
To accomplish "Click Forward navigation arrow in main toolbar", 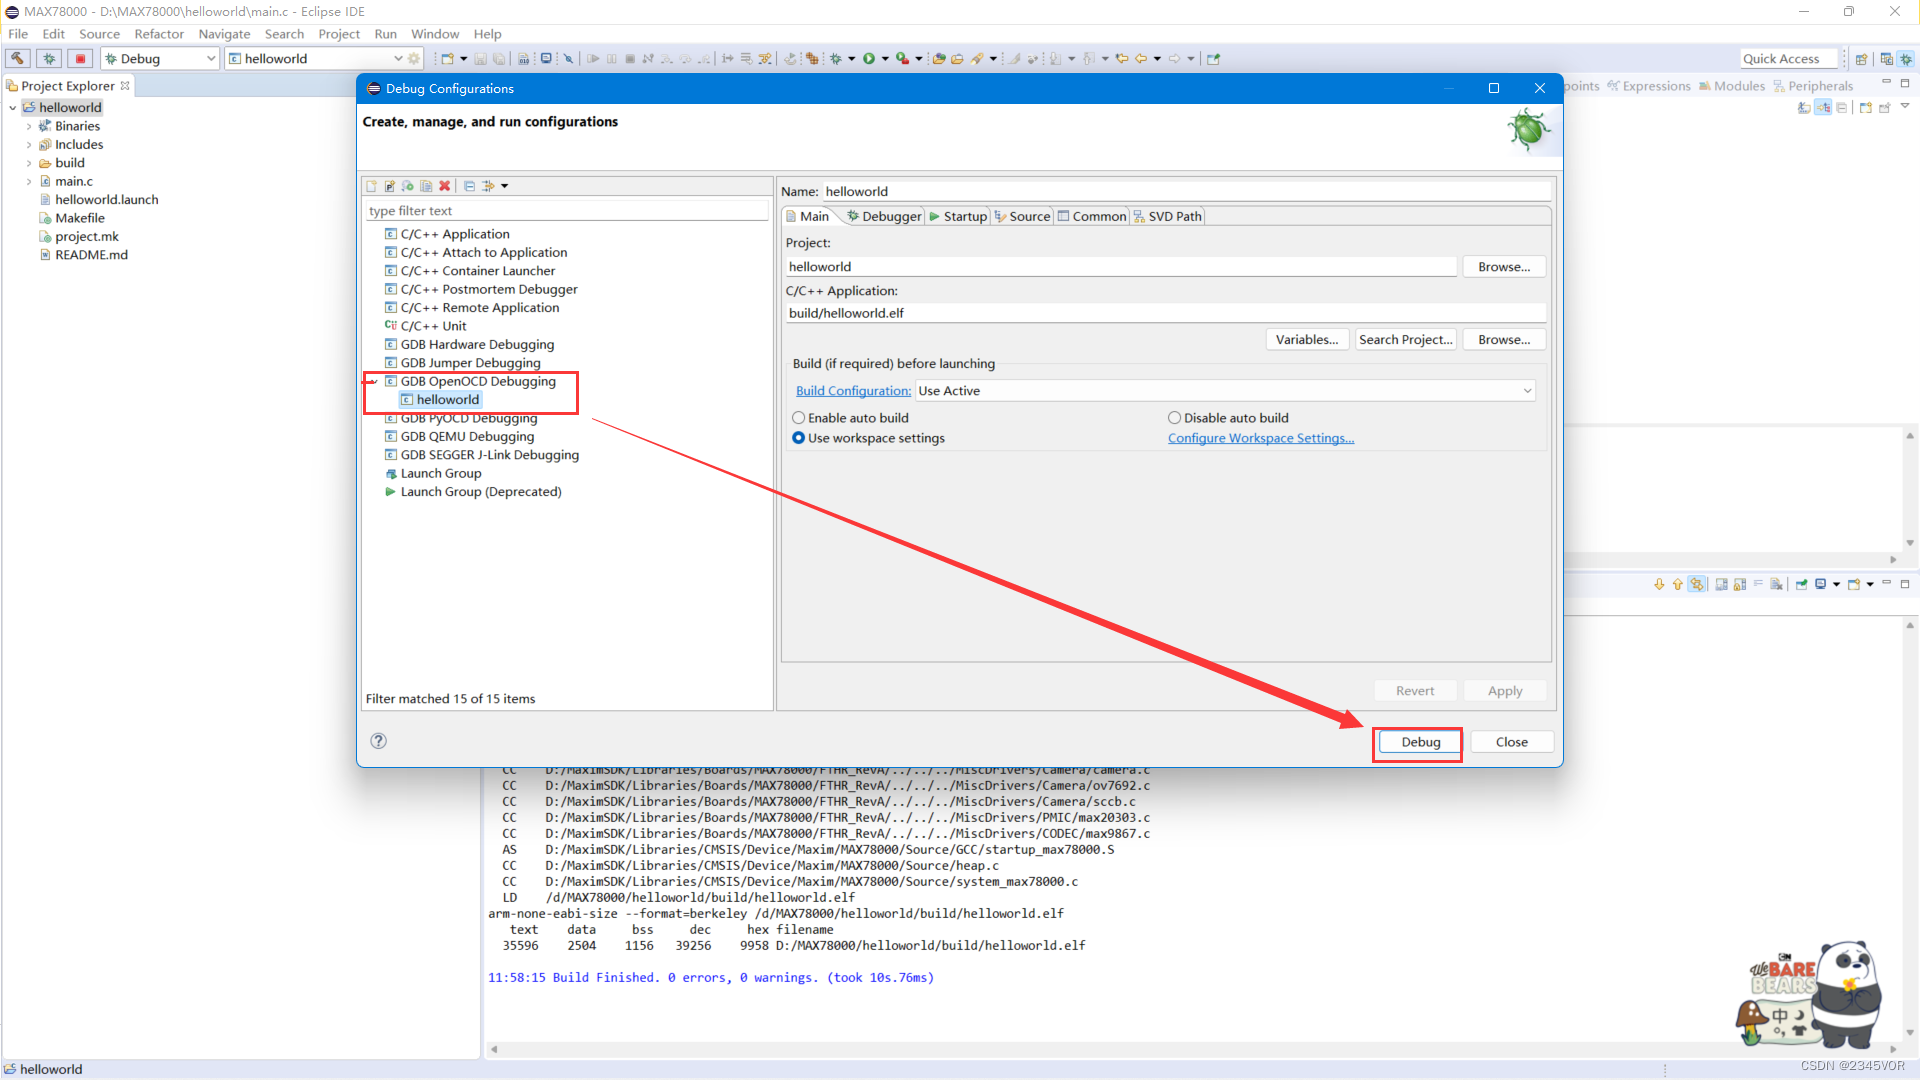I will (x=1174, y=58).
